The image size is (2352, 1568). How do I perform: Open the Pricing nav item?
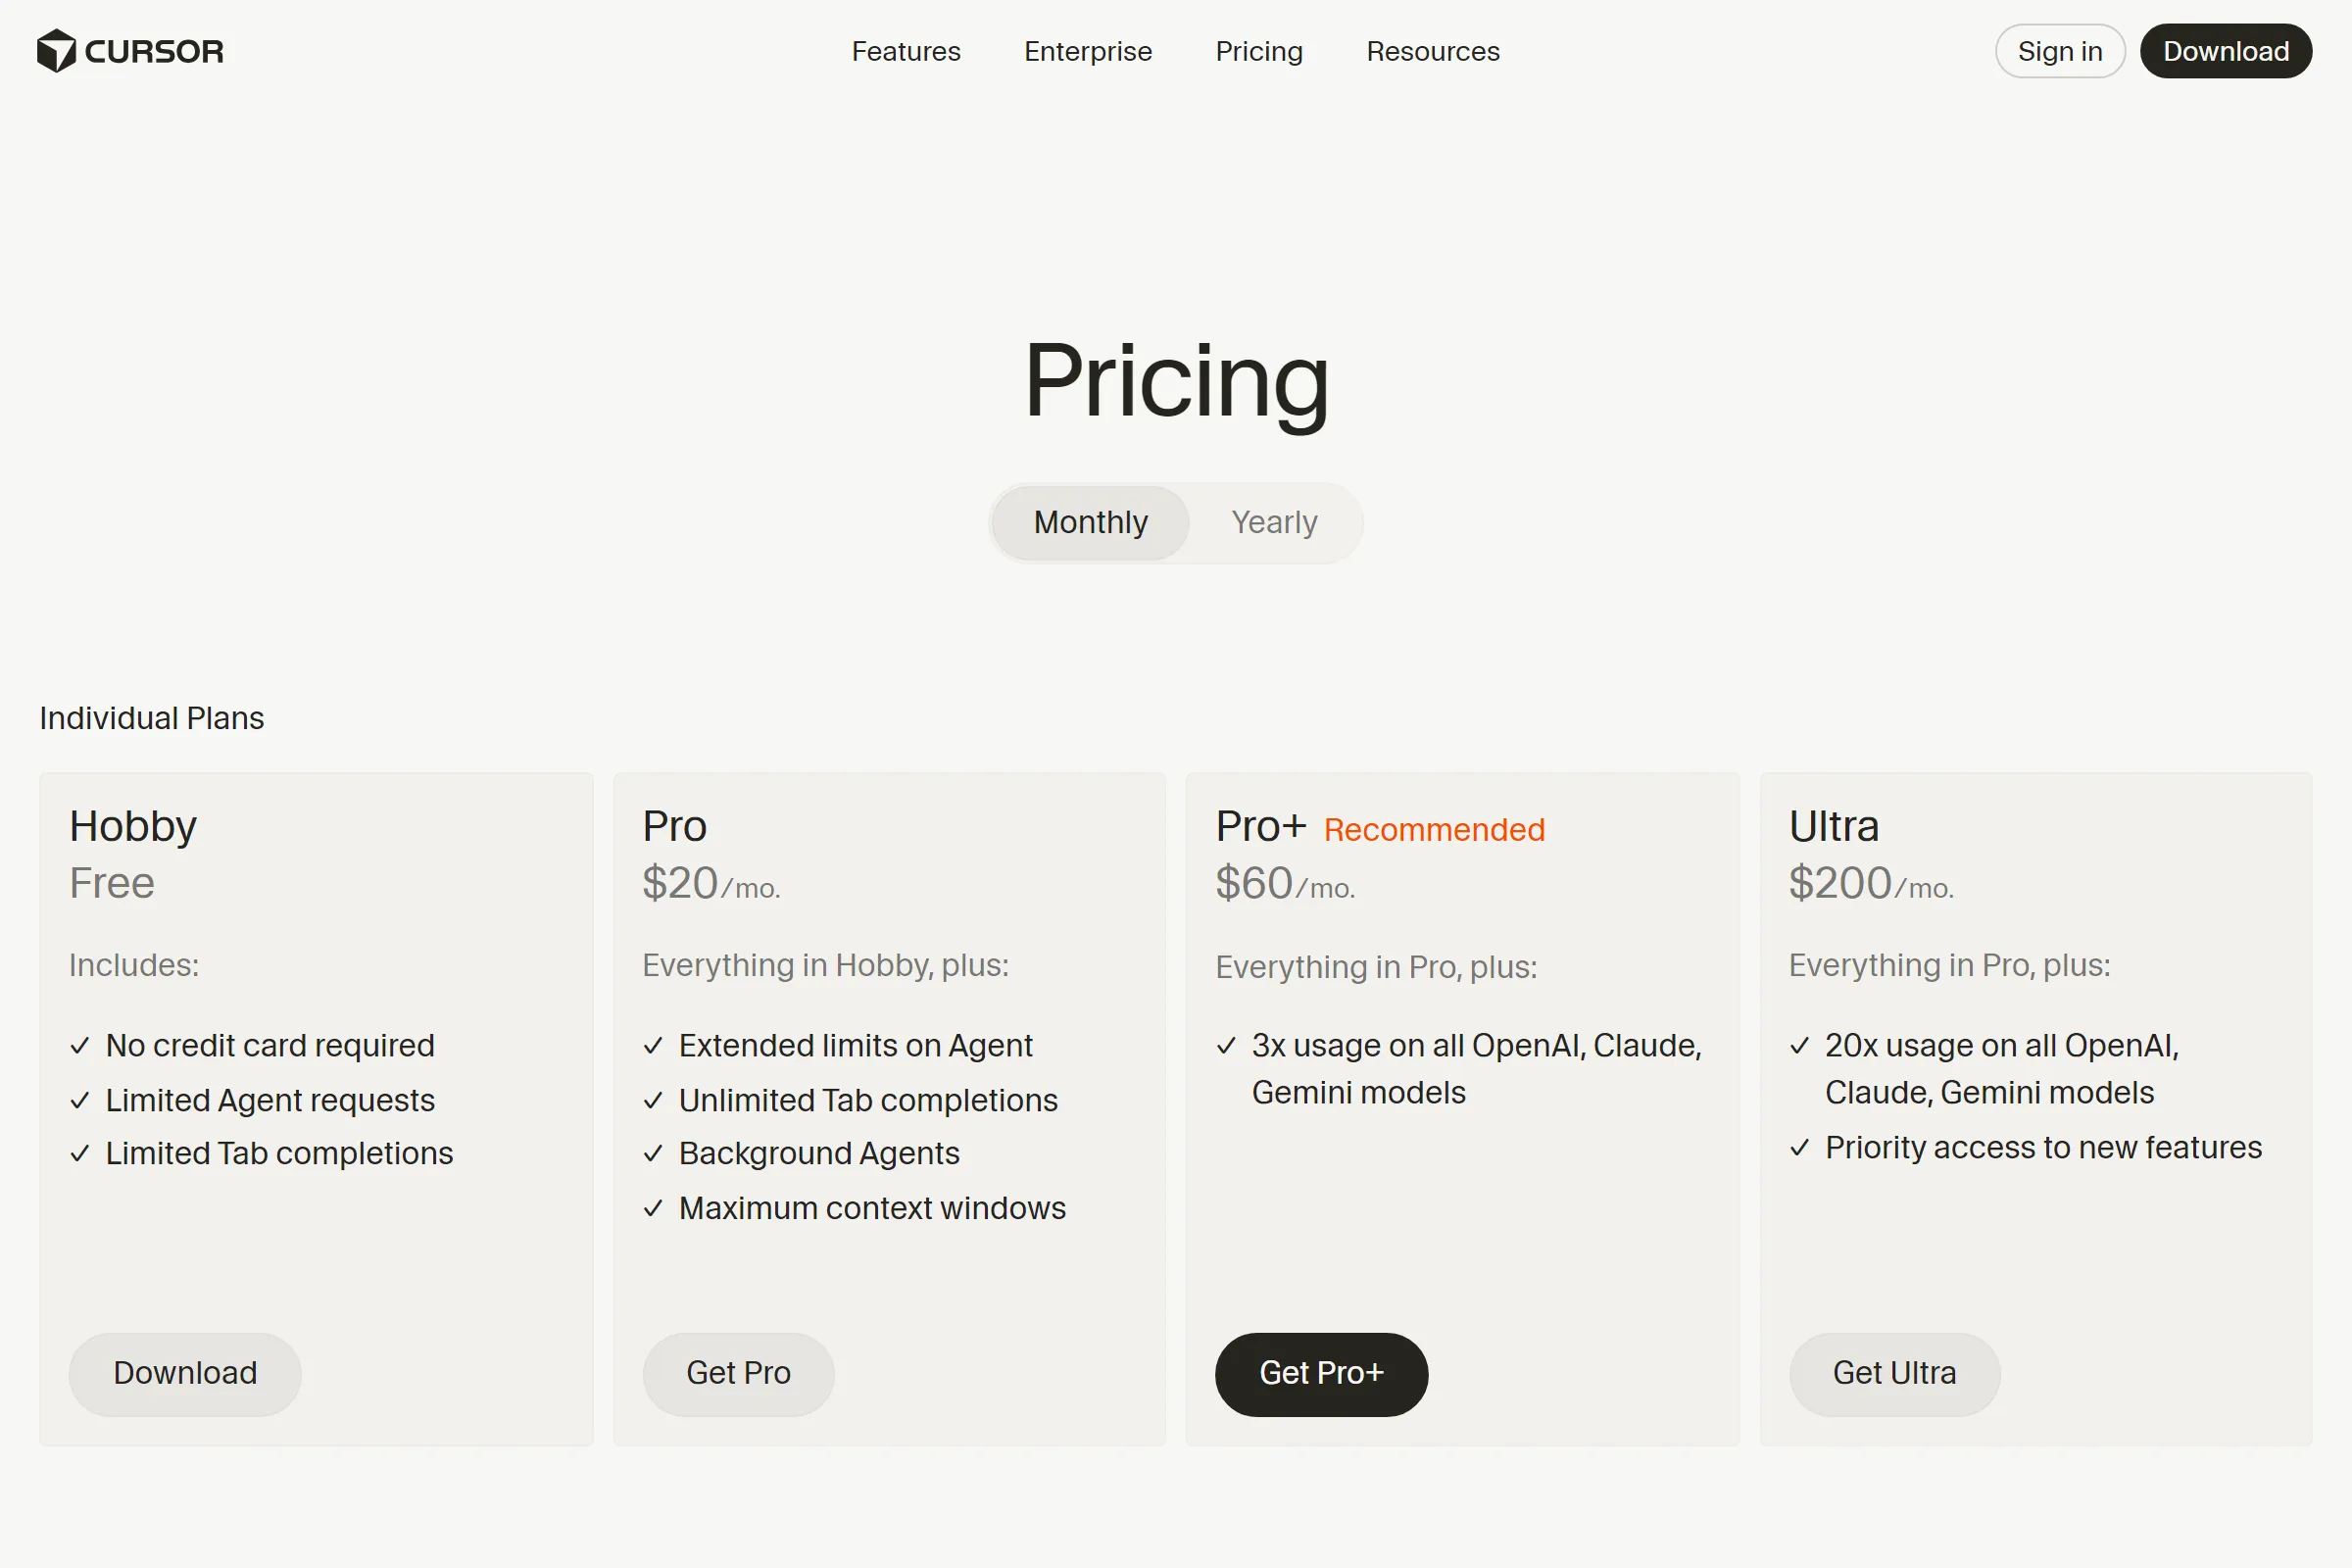(x=1259, y=51)
